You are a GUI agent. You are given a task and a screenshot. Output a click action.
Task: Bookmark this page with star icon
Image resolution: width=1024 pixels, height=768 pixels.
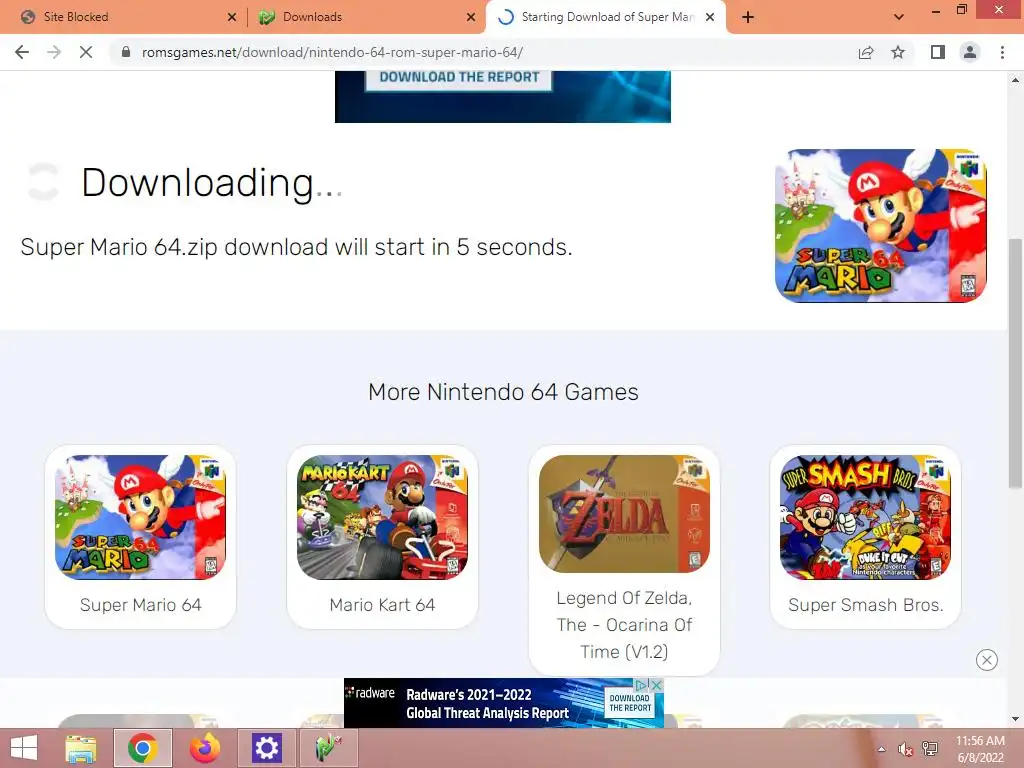click(898, 52)
